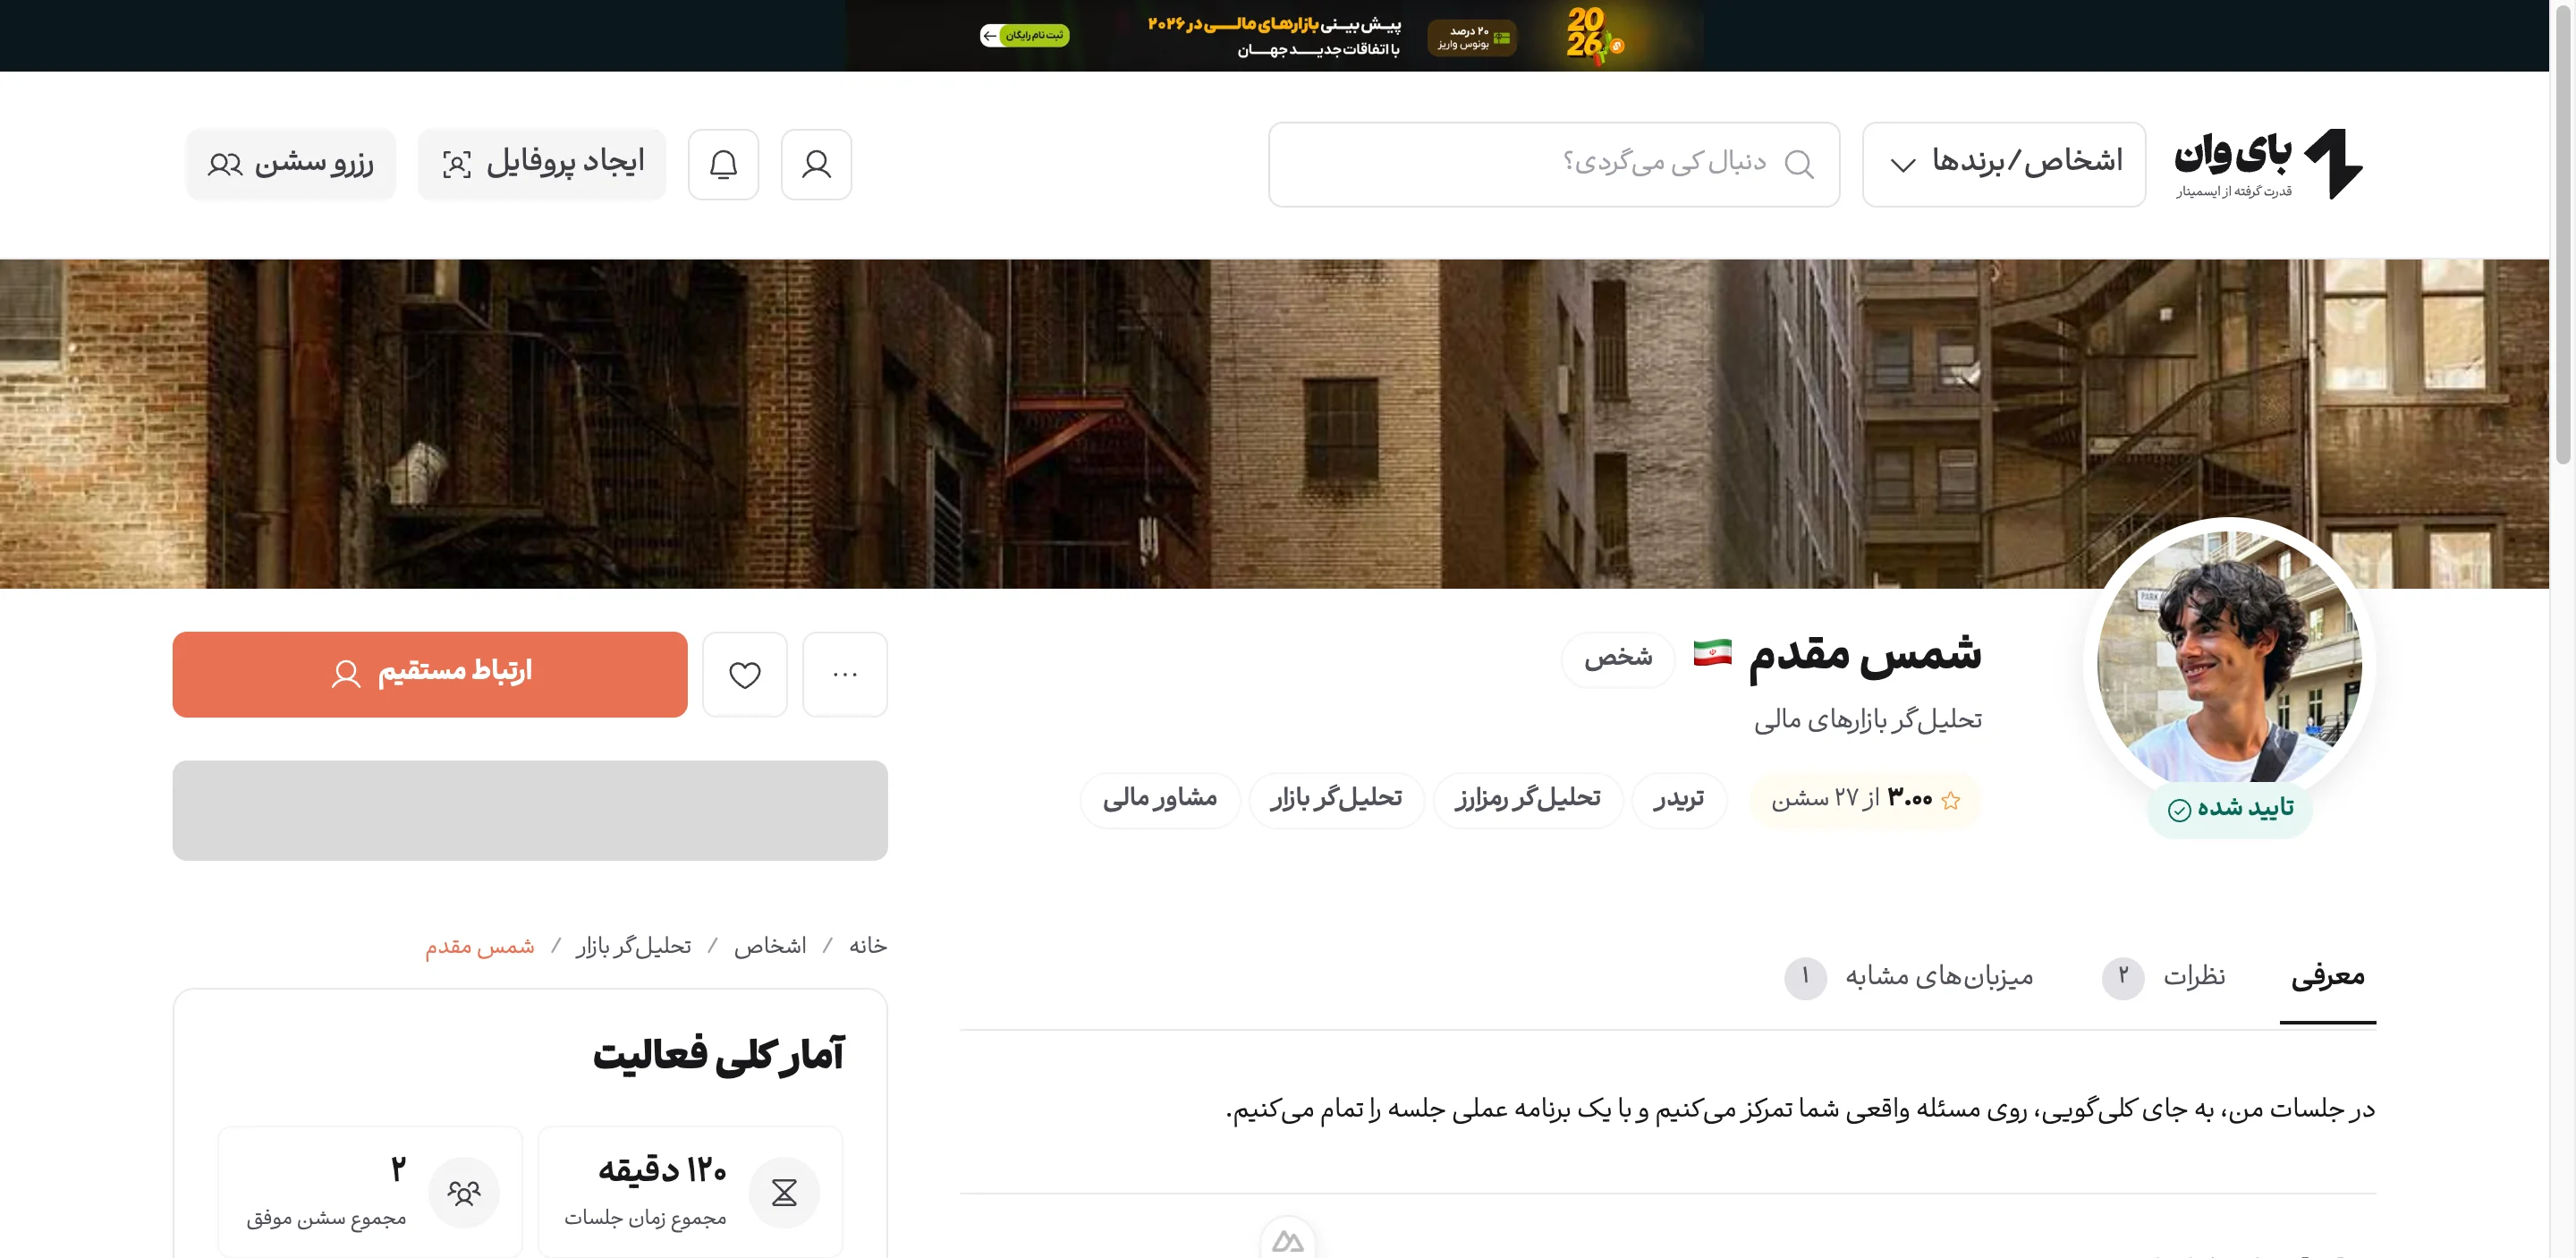This screenshot has width=2576, height=1258.
Task: Switch to the معرفی tab
Action: [2327, 976]
